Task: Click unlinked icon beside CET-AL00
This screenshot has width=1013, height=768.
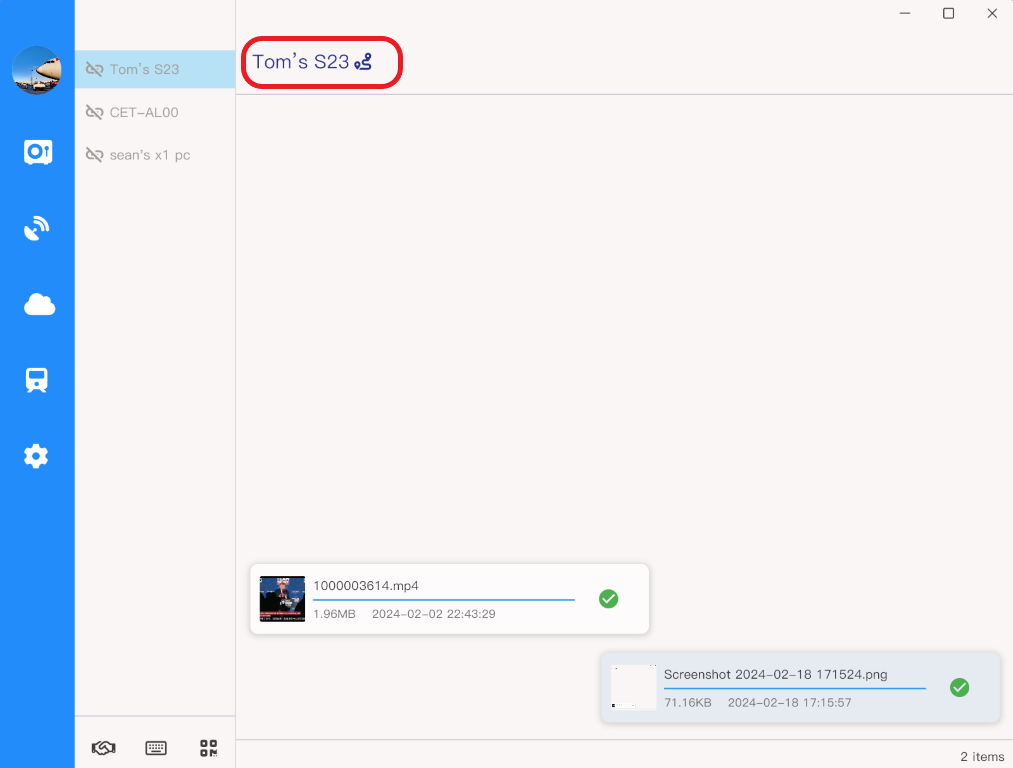Action: point(94,112)
